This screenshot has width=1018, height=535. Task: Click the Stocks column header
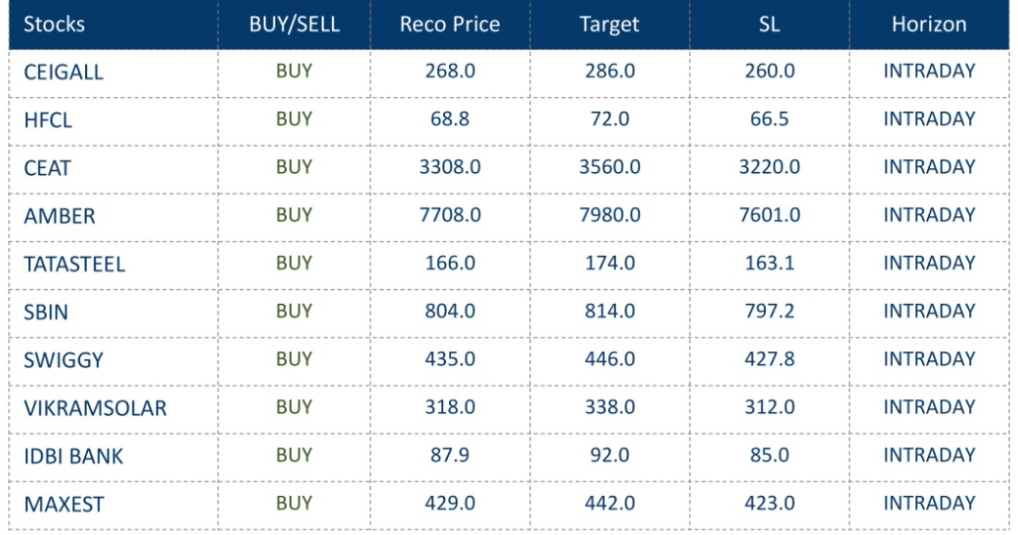click(54, 25)
